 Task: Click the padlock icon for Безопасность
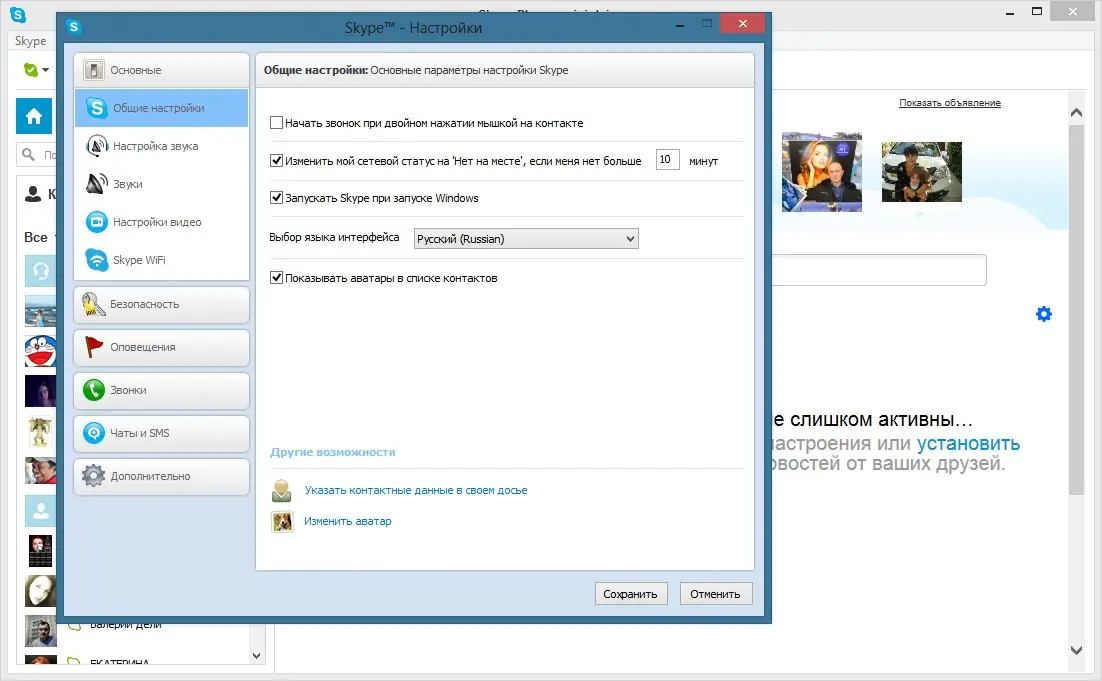(x=93, y=304)
